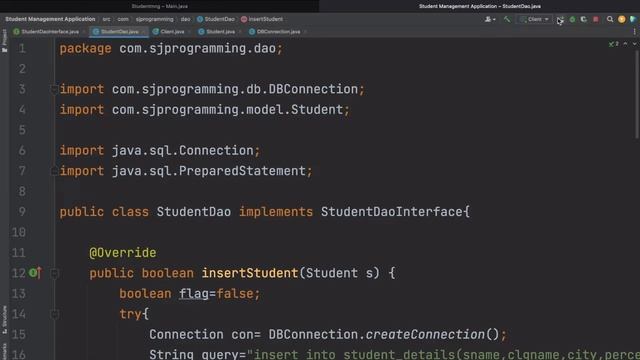
Task: Click the @Override annotation
Action: 122,253
